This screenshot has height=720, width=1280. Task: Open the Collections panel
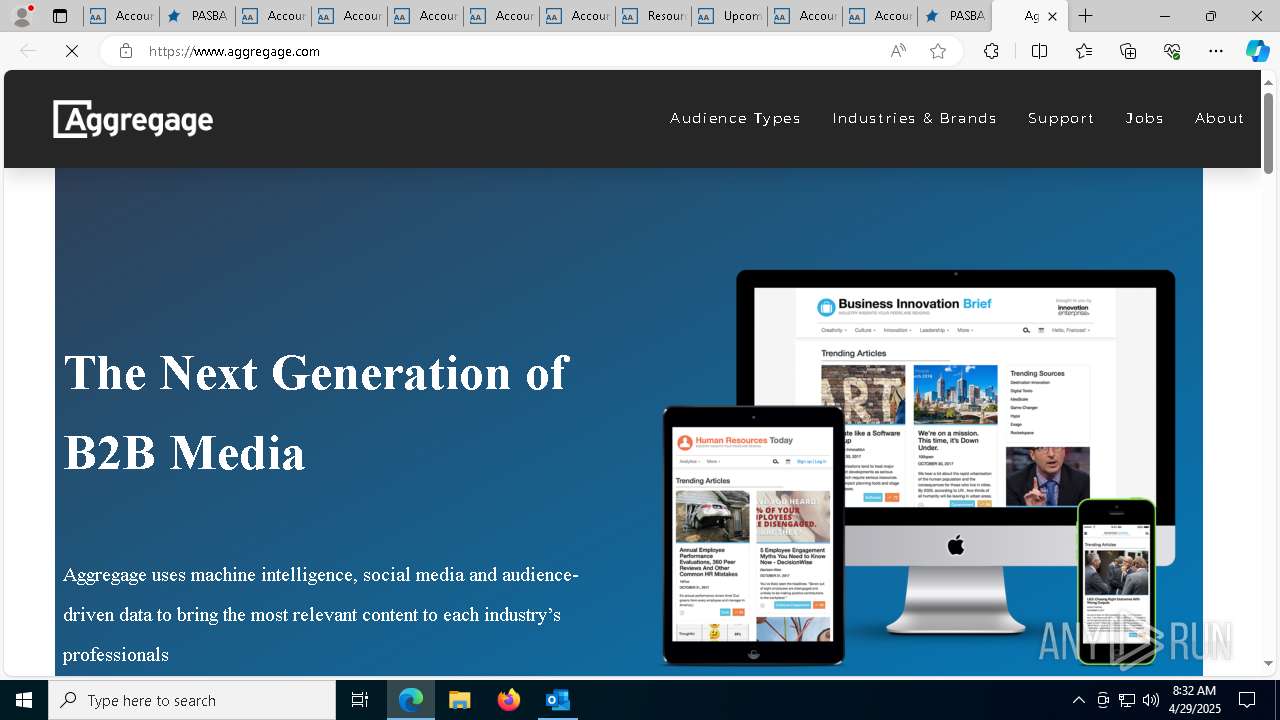pyautogui.click(x=1128, y=51)
